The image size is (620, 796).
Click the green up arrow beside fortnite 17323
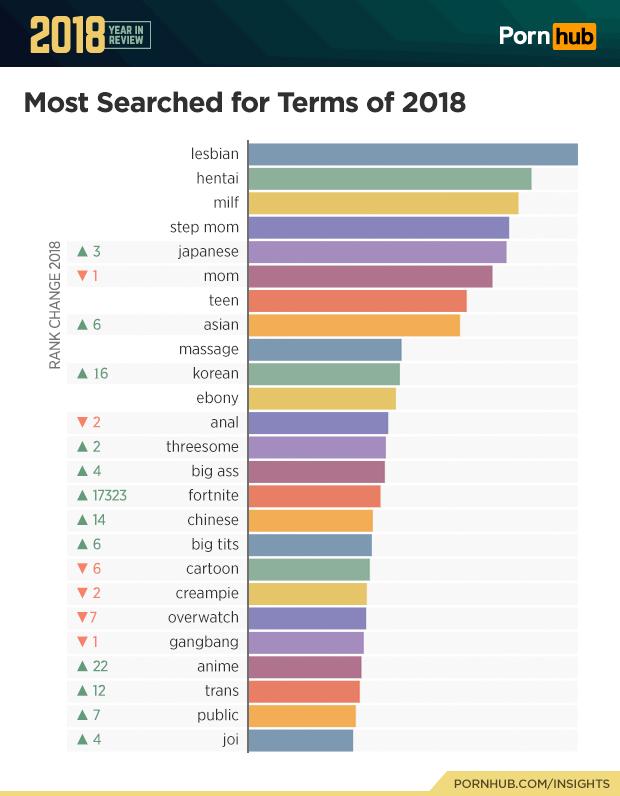[x=82, y=495]
